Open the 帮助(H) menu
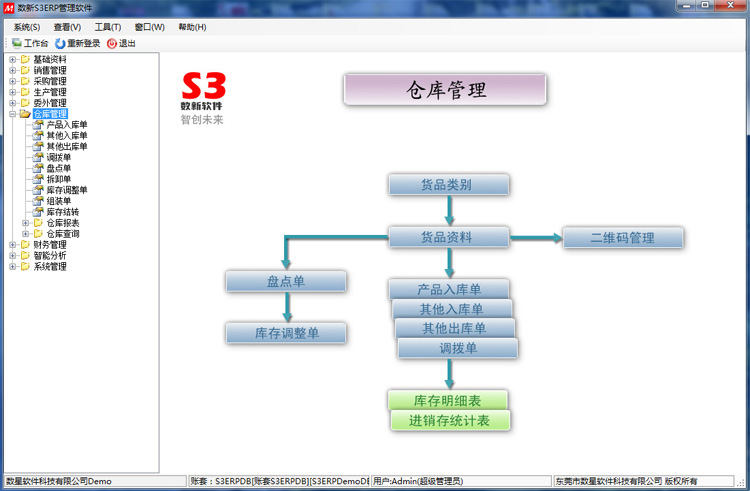Screen dimensions: 750x491 [192, 27]
